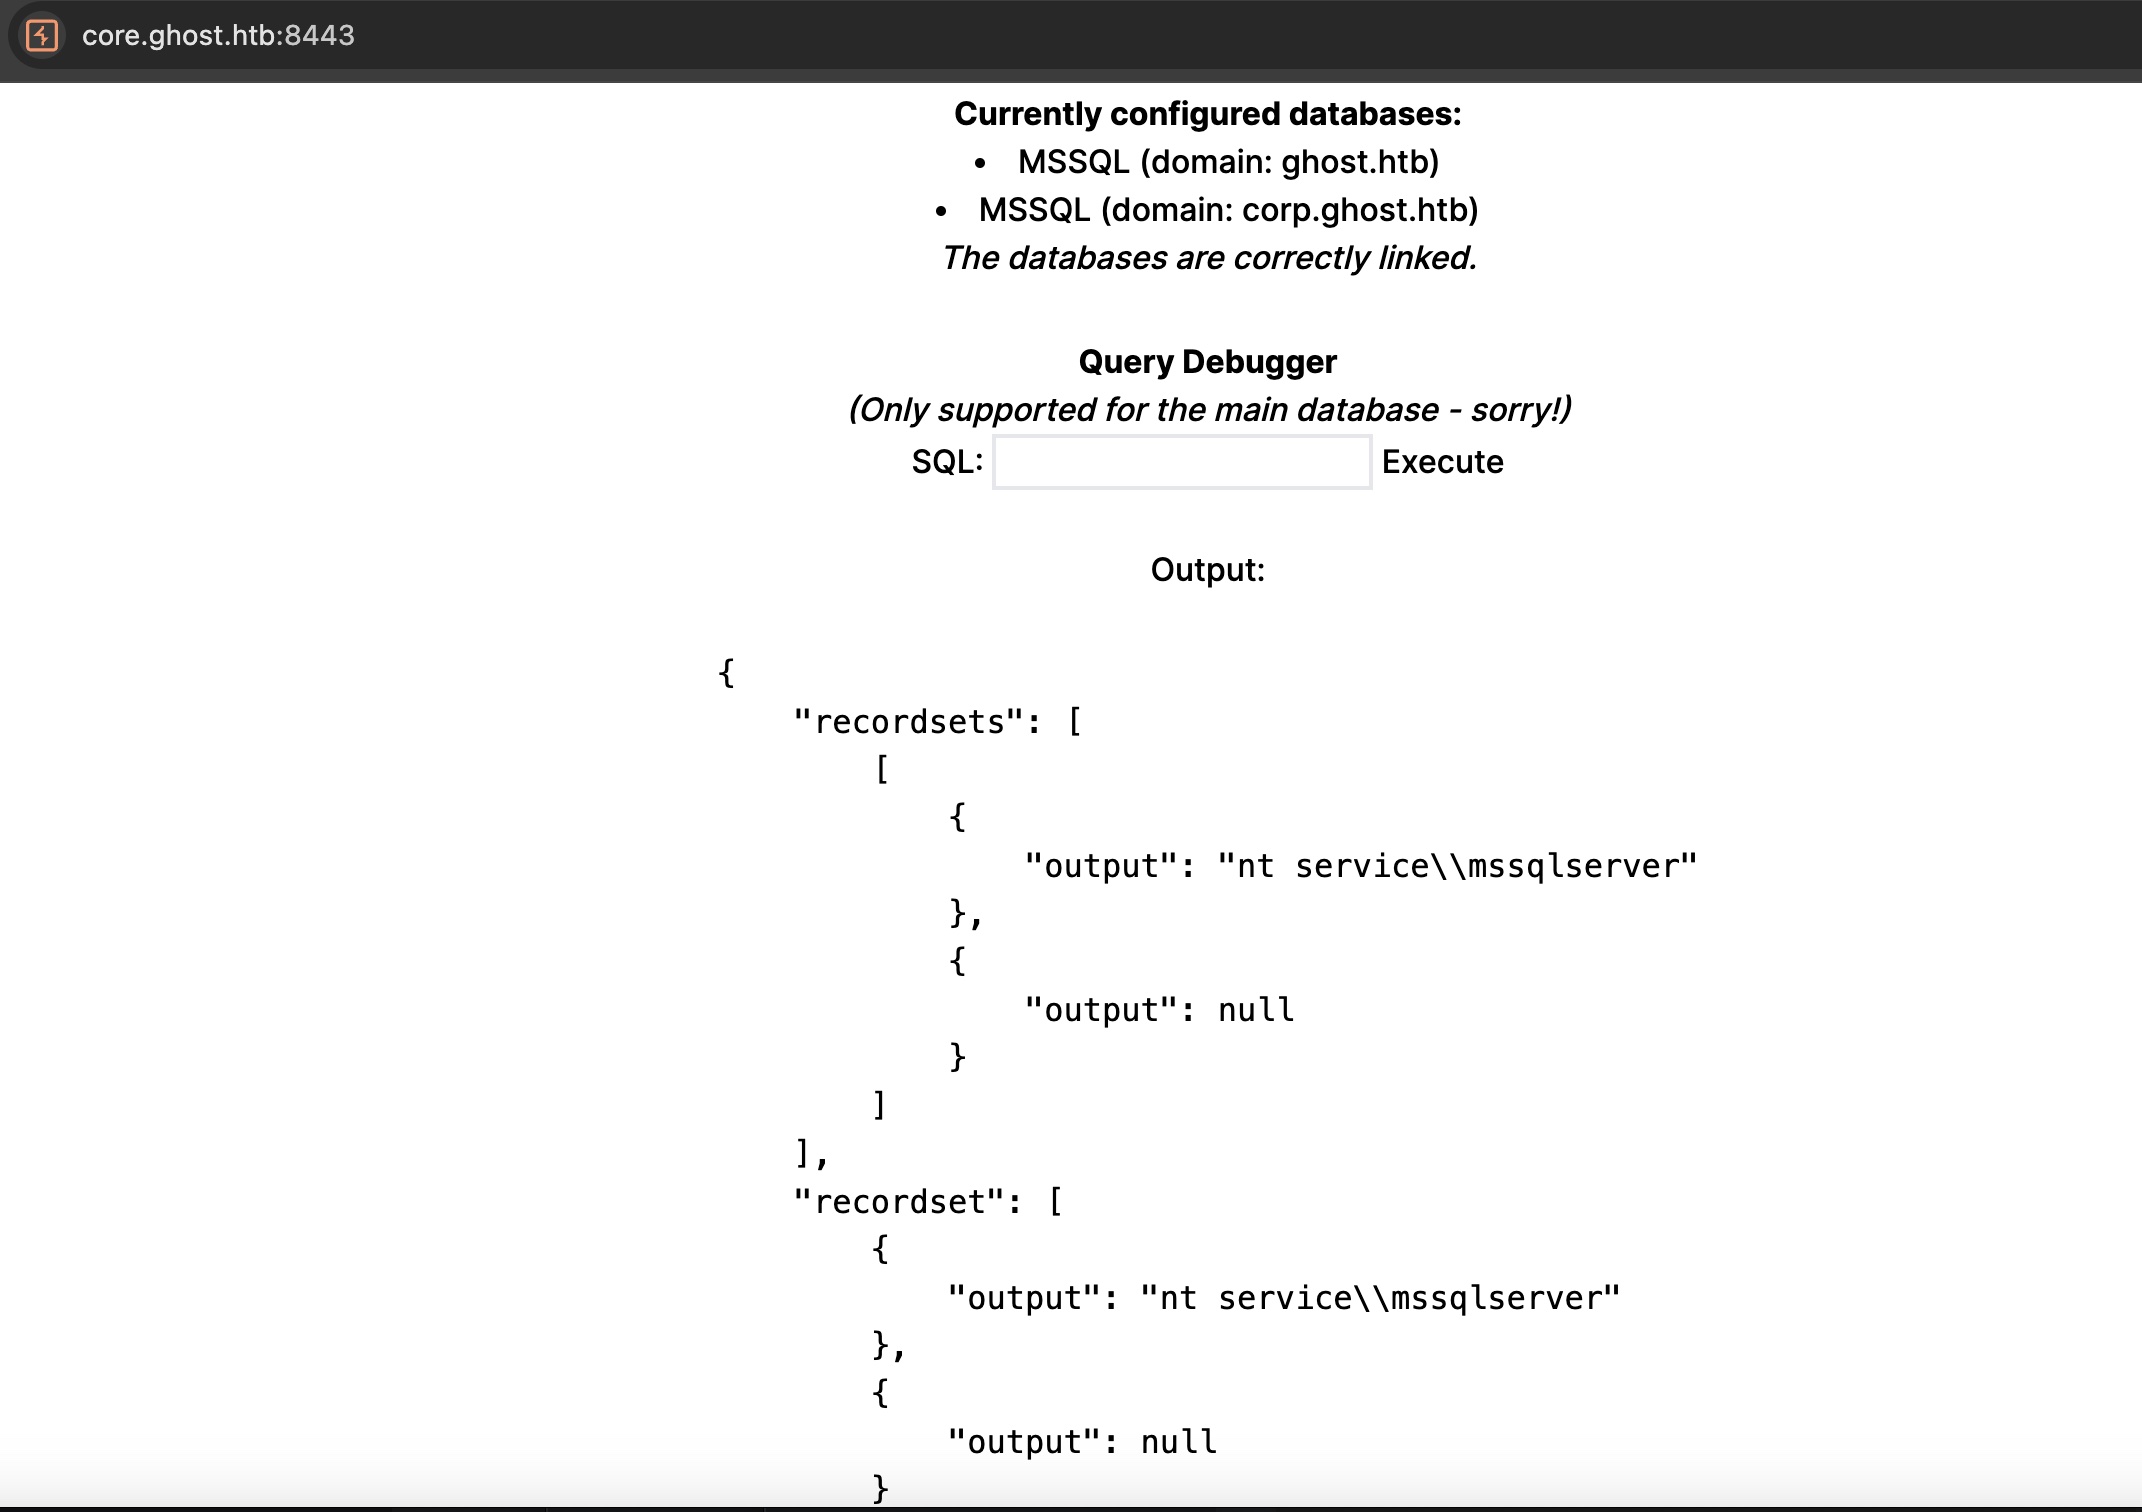
Task: Focus the SQL query input field
Action: pos(1181,462)
